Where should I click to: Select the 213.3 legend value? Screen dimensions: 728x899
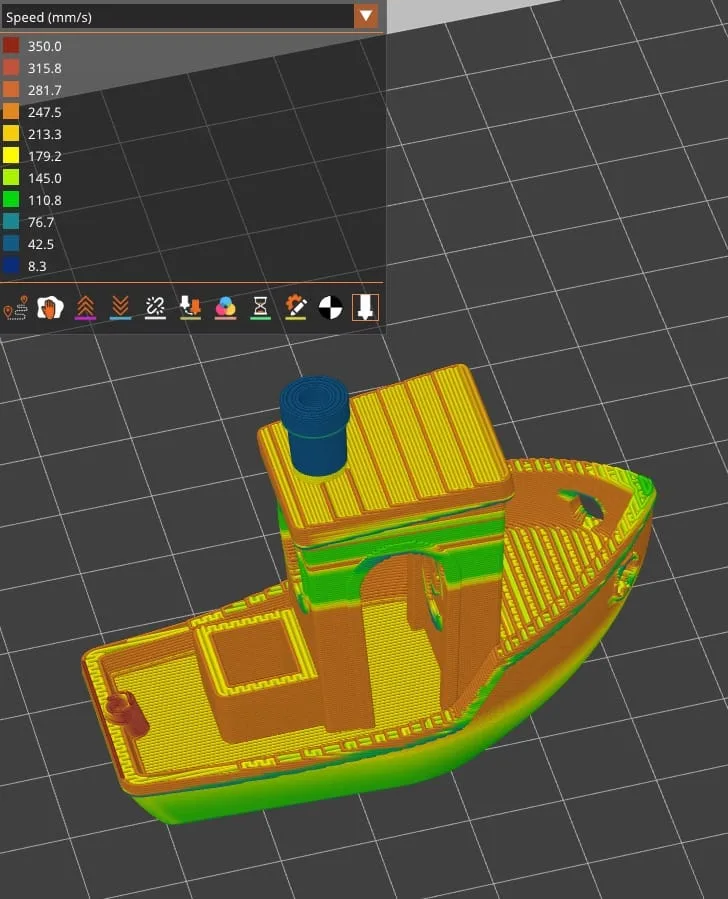point(45,134)
